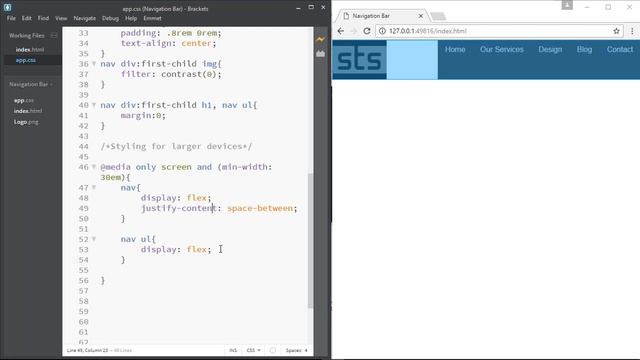Open the Edit menu
Screen dimensions: 640x360
tap(27, 18)
